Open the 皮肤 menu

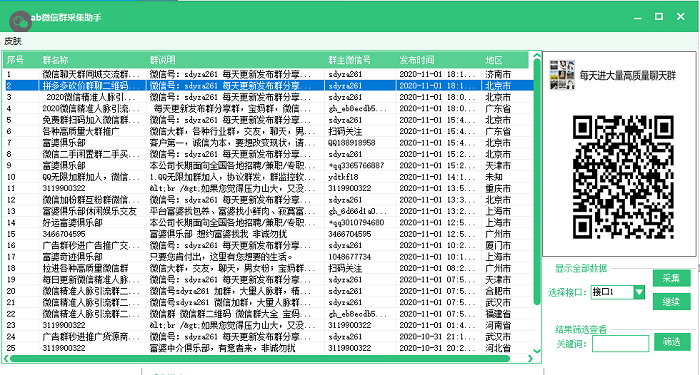[13, 41]
